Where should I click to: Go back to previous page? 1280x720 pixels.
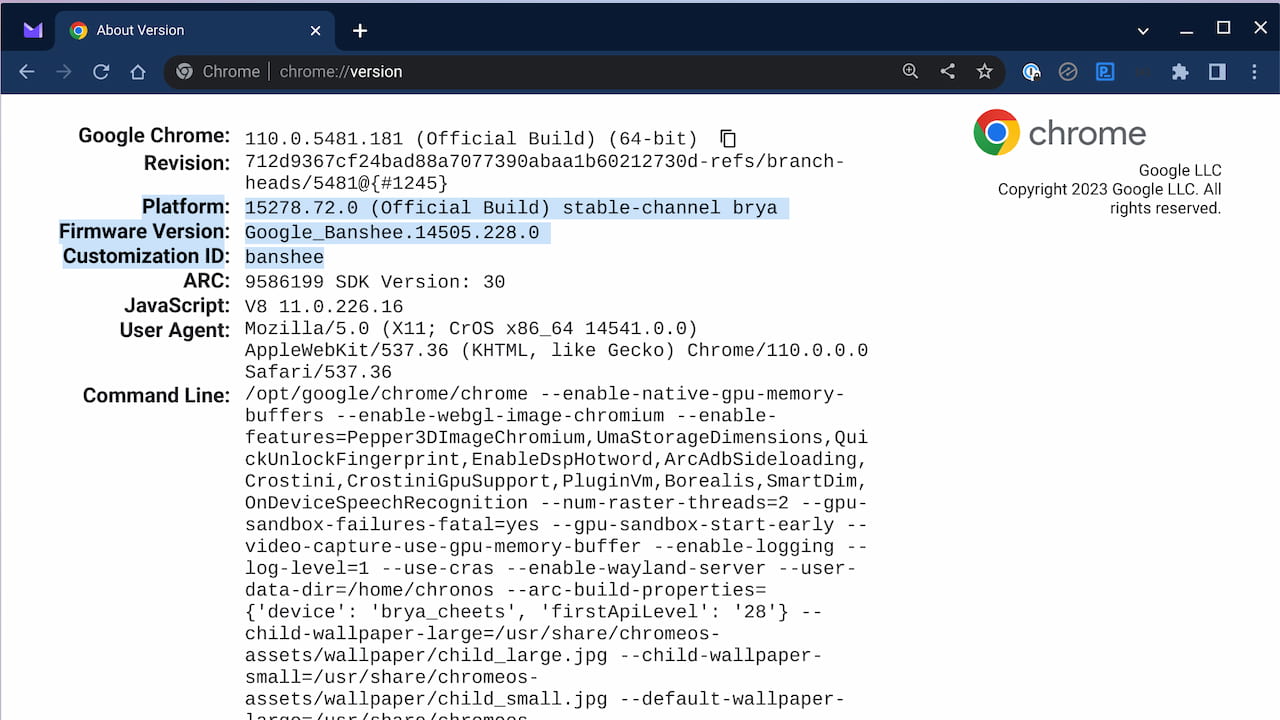coord(27,72)
